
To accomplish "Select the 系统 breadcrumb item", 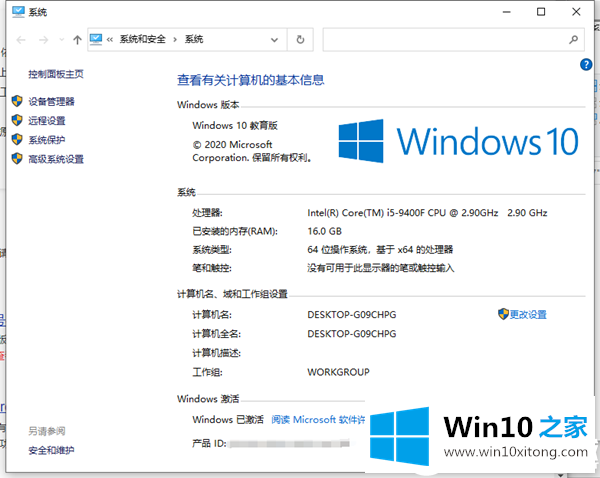I will tap(194, 39).
